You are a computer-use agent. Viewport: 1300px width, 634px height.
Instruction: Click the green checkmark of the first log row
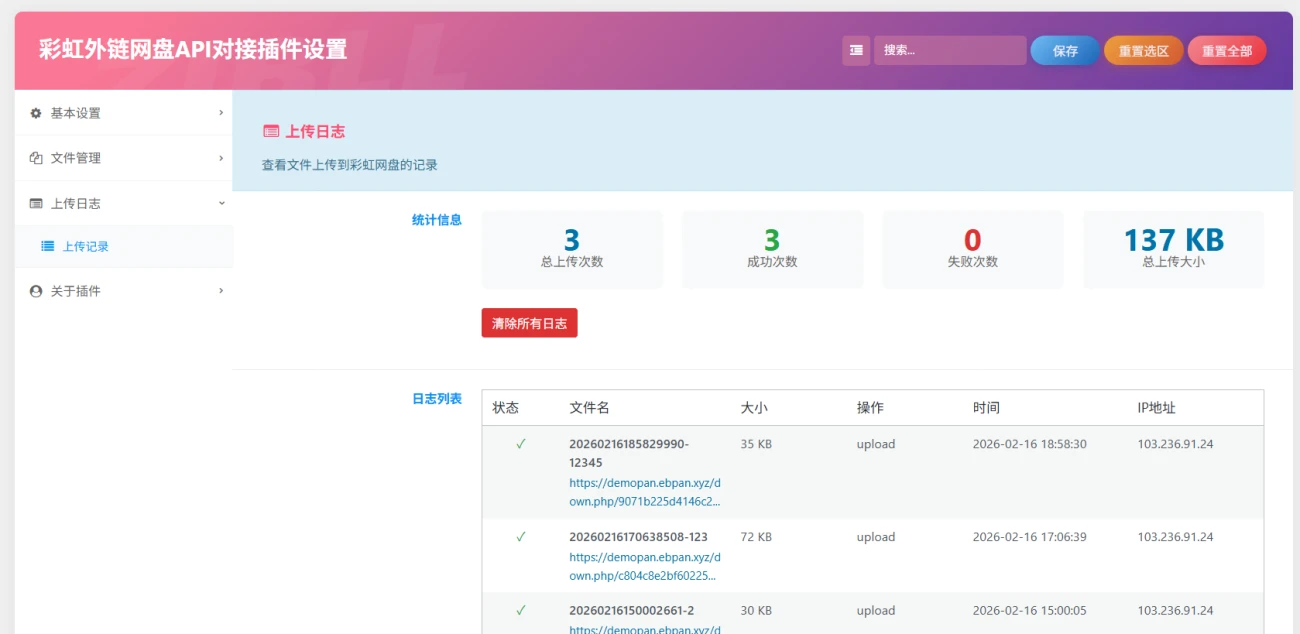pyautogui.click(x=520, y=444)
